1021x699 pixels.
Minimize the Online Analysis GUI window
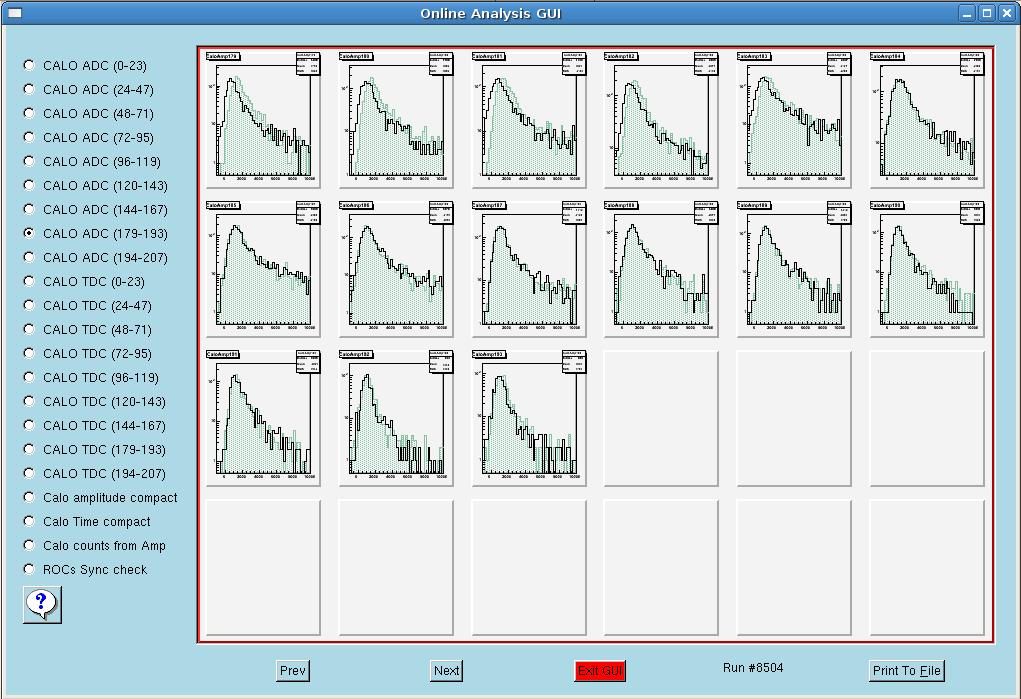click(x=967, y=13)
